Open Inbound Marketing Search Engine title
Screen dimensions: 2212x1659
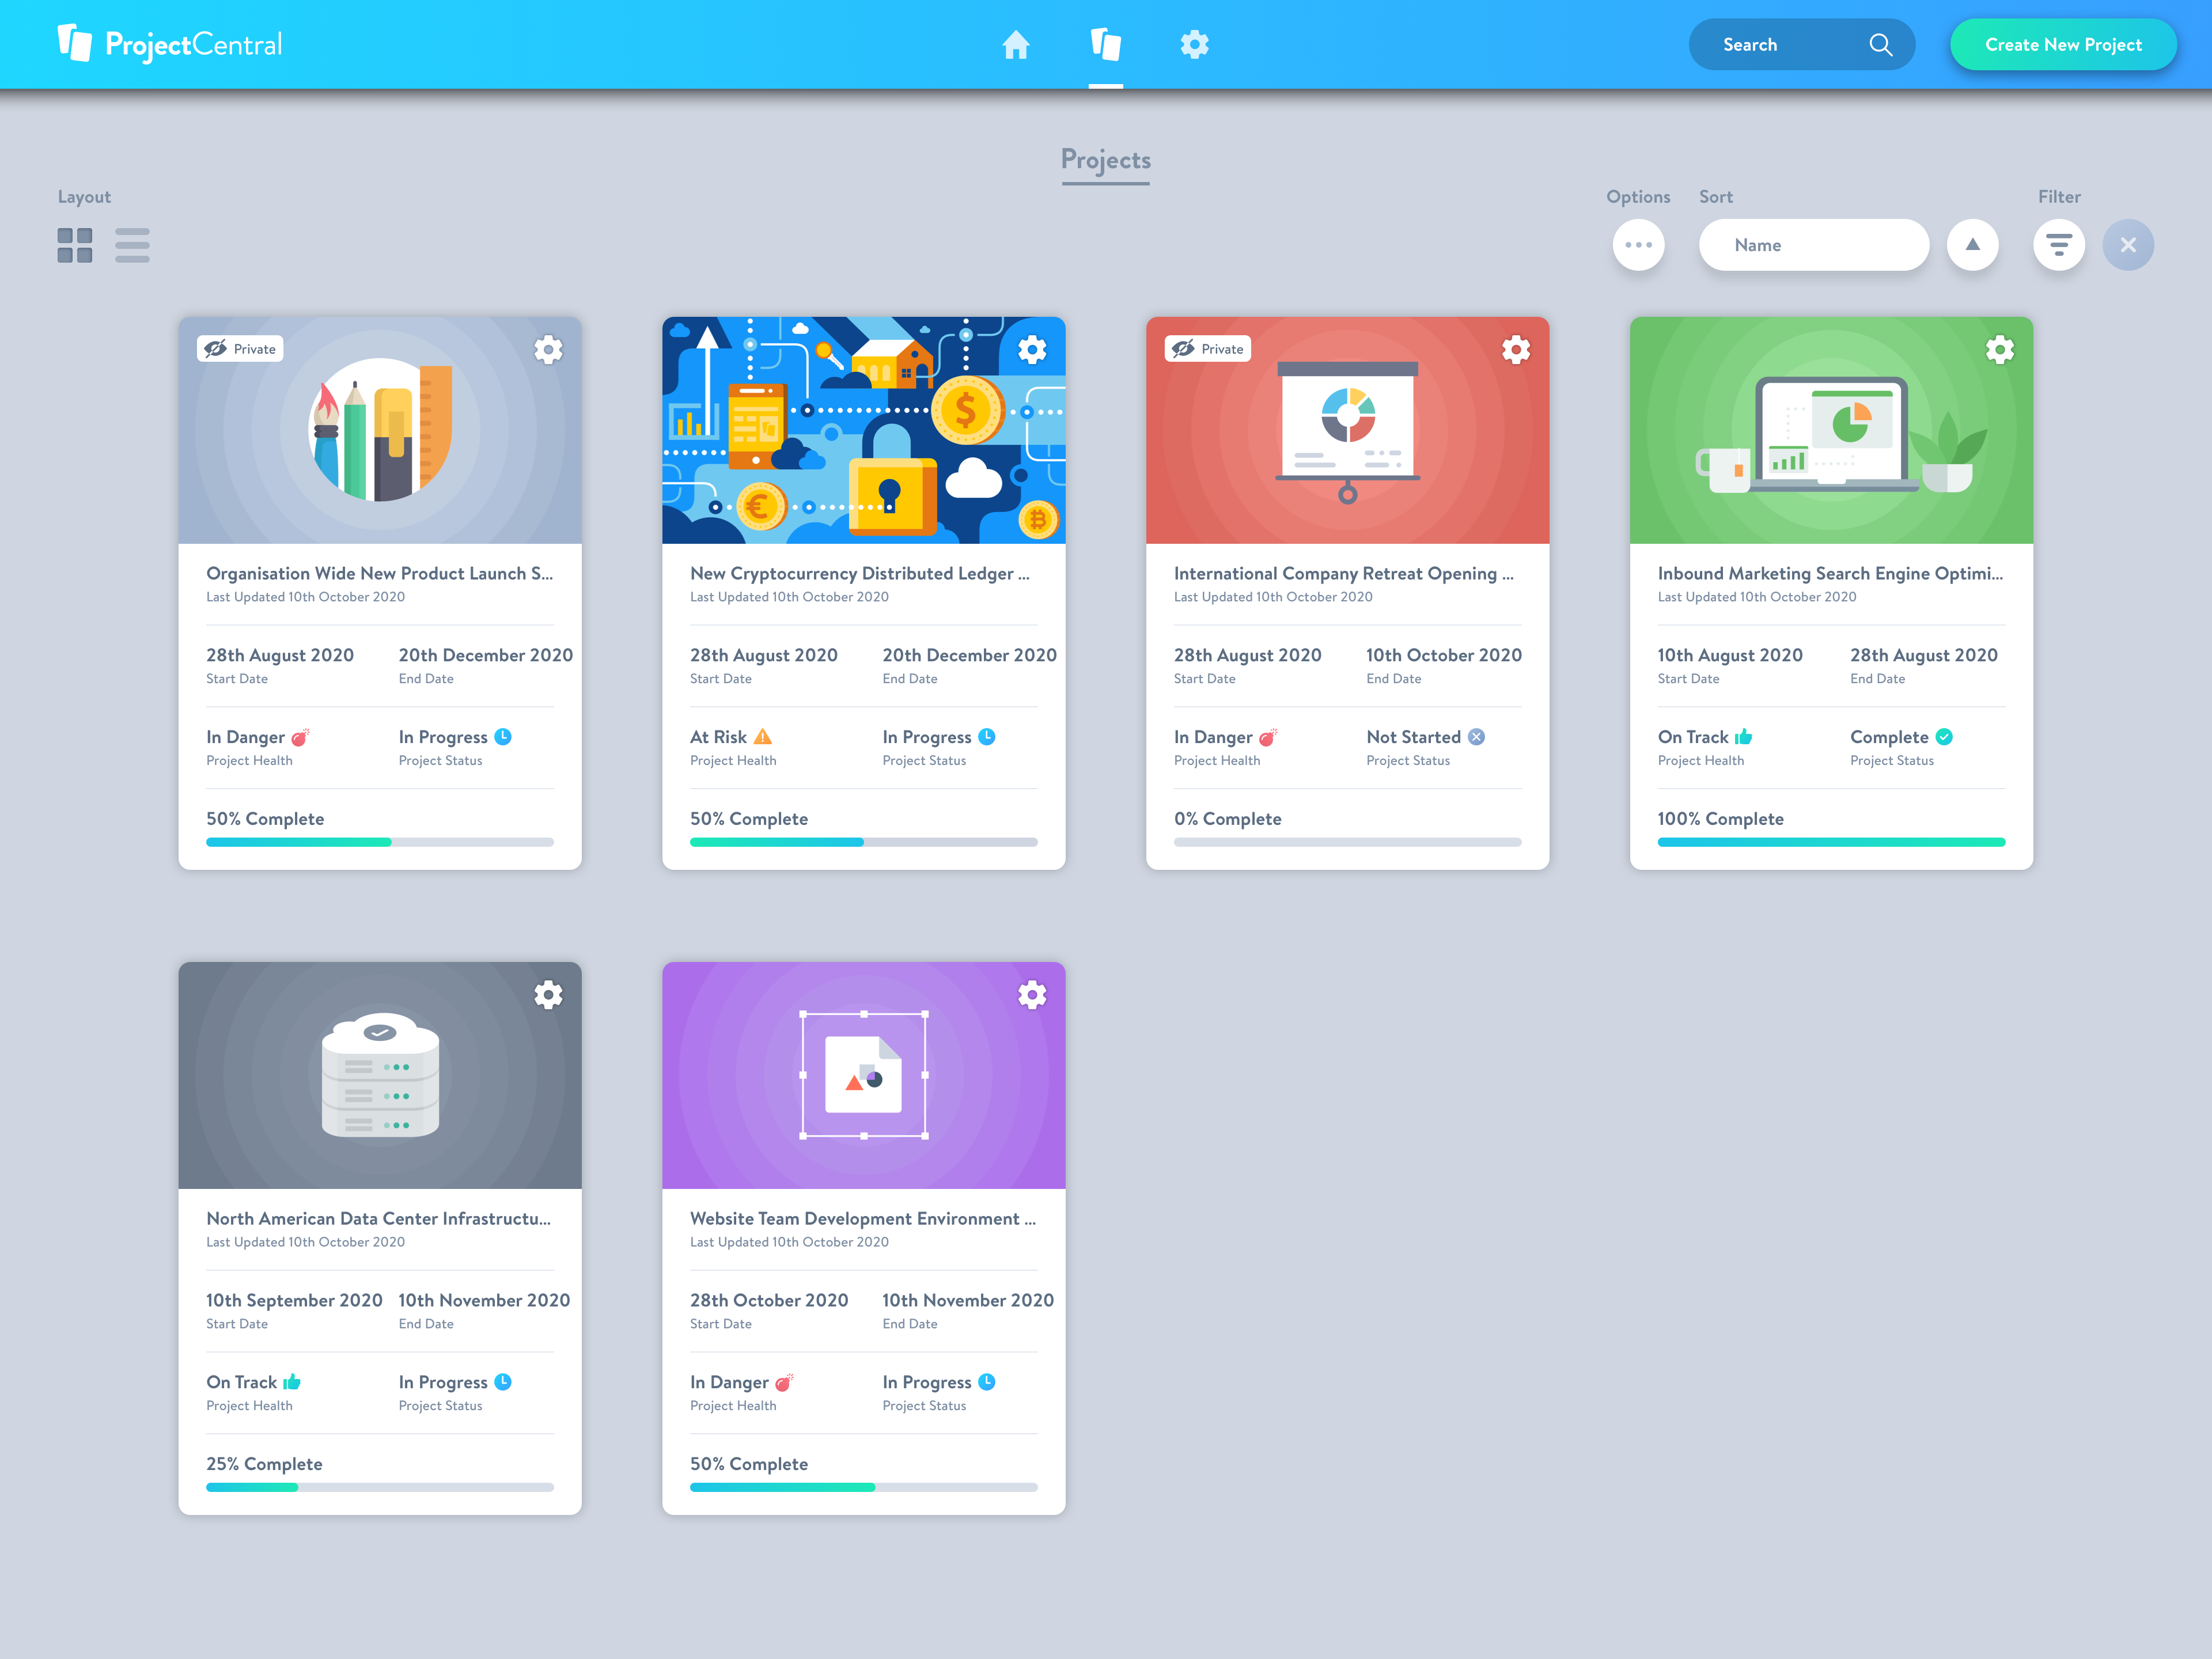point(1830,573)
